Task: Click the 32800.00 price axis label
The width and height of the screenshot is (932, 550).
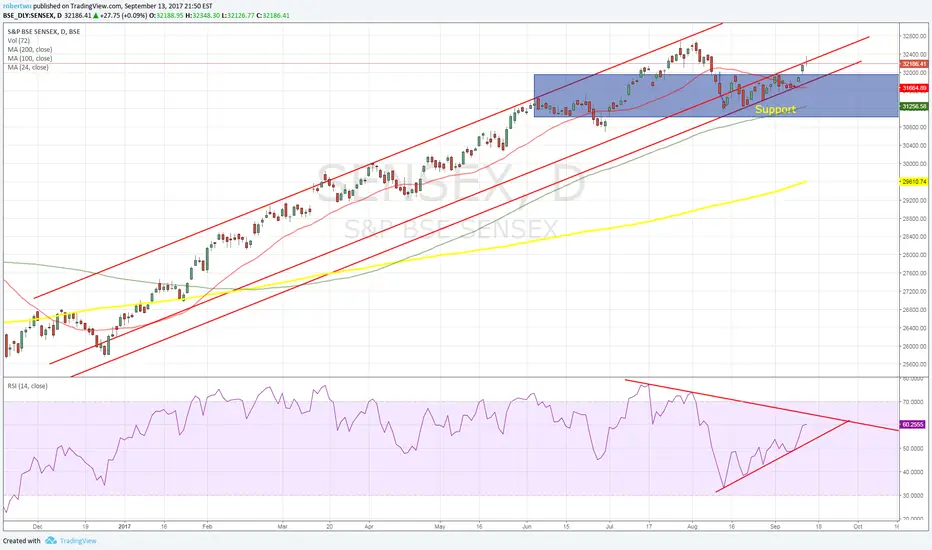Action: tap(914, 36)
